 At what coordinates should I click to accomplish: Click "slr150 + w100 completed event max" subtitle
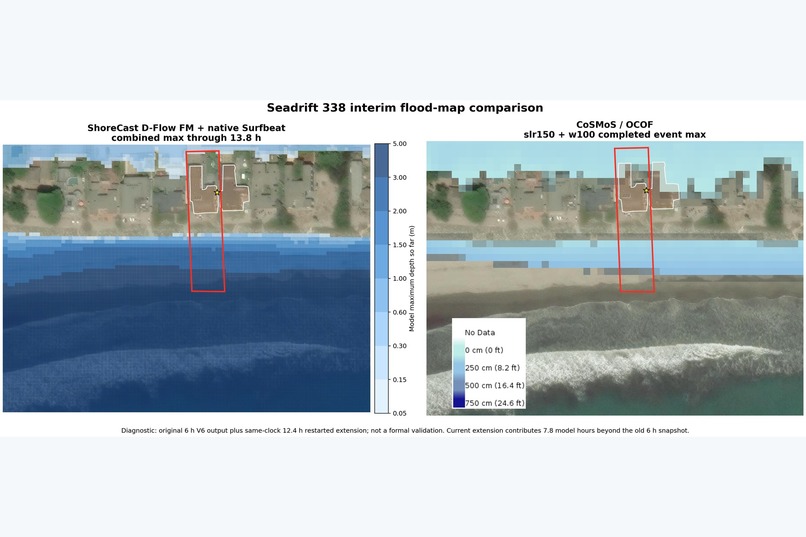click(x=614, y=135)
